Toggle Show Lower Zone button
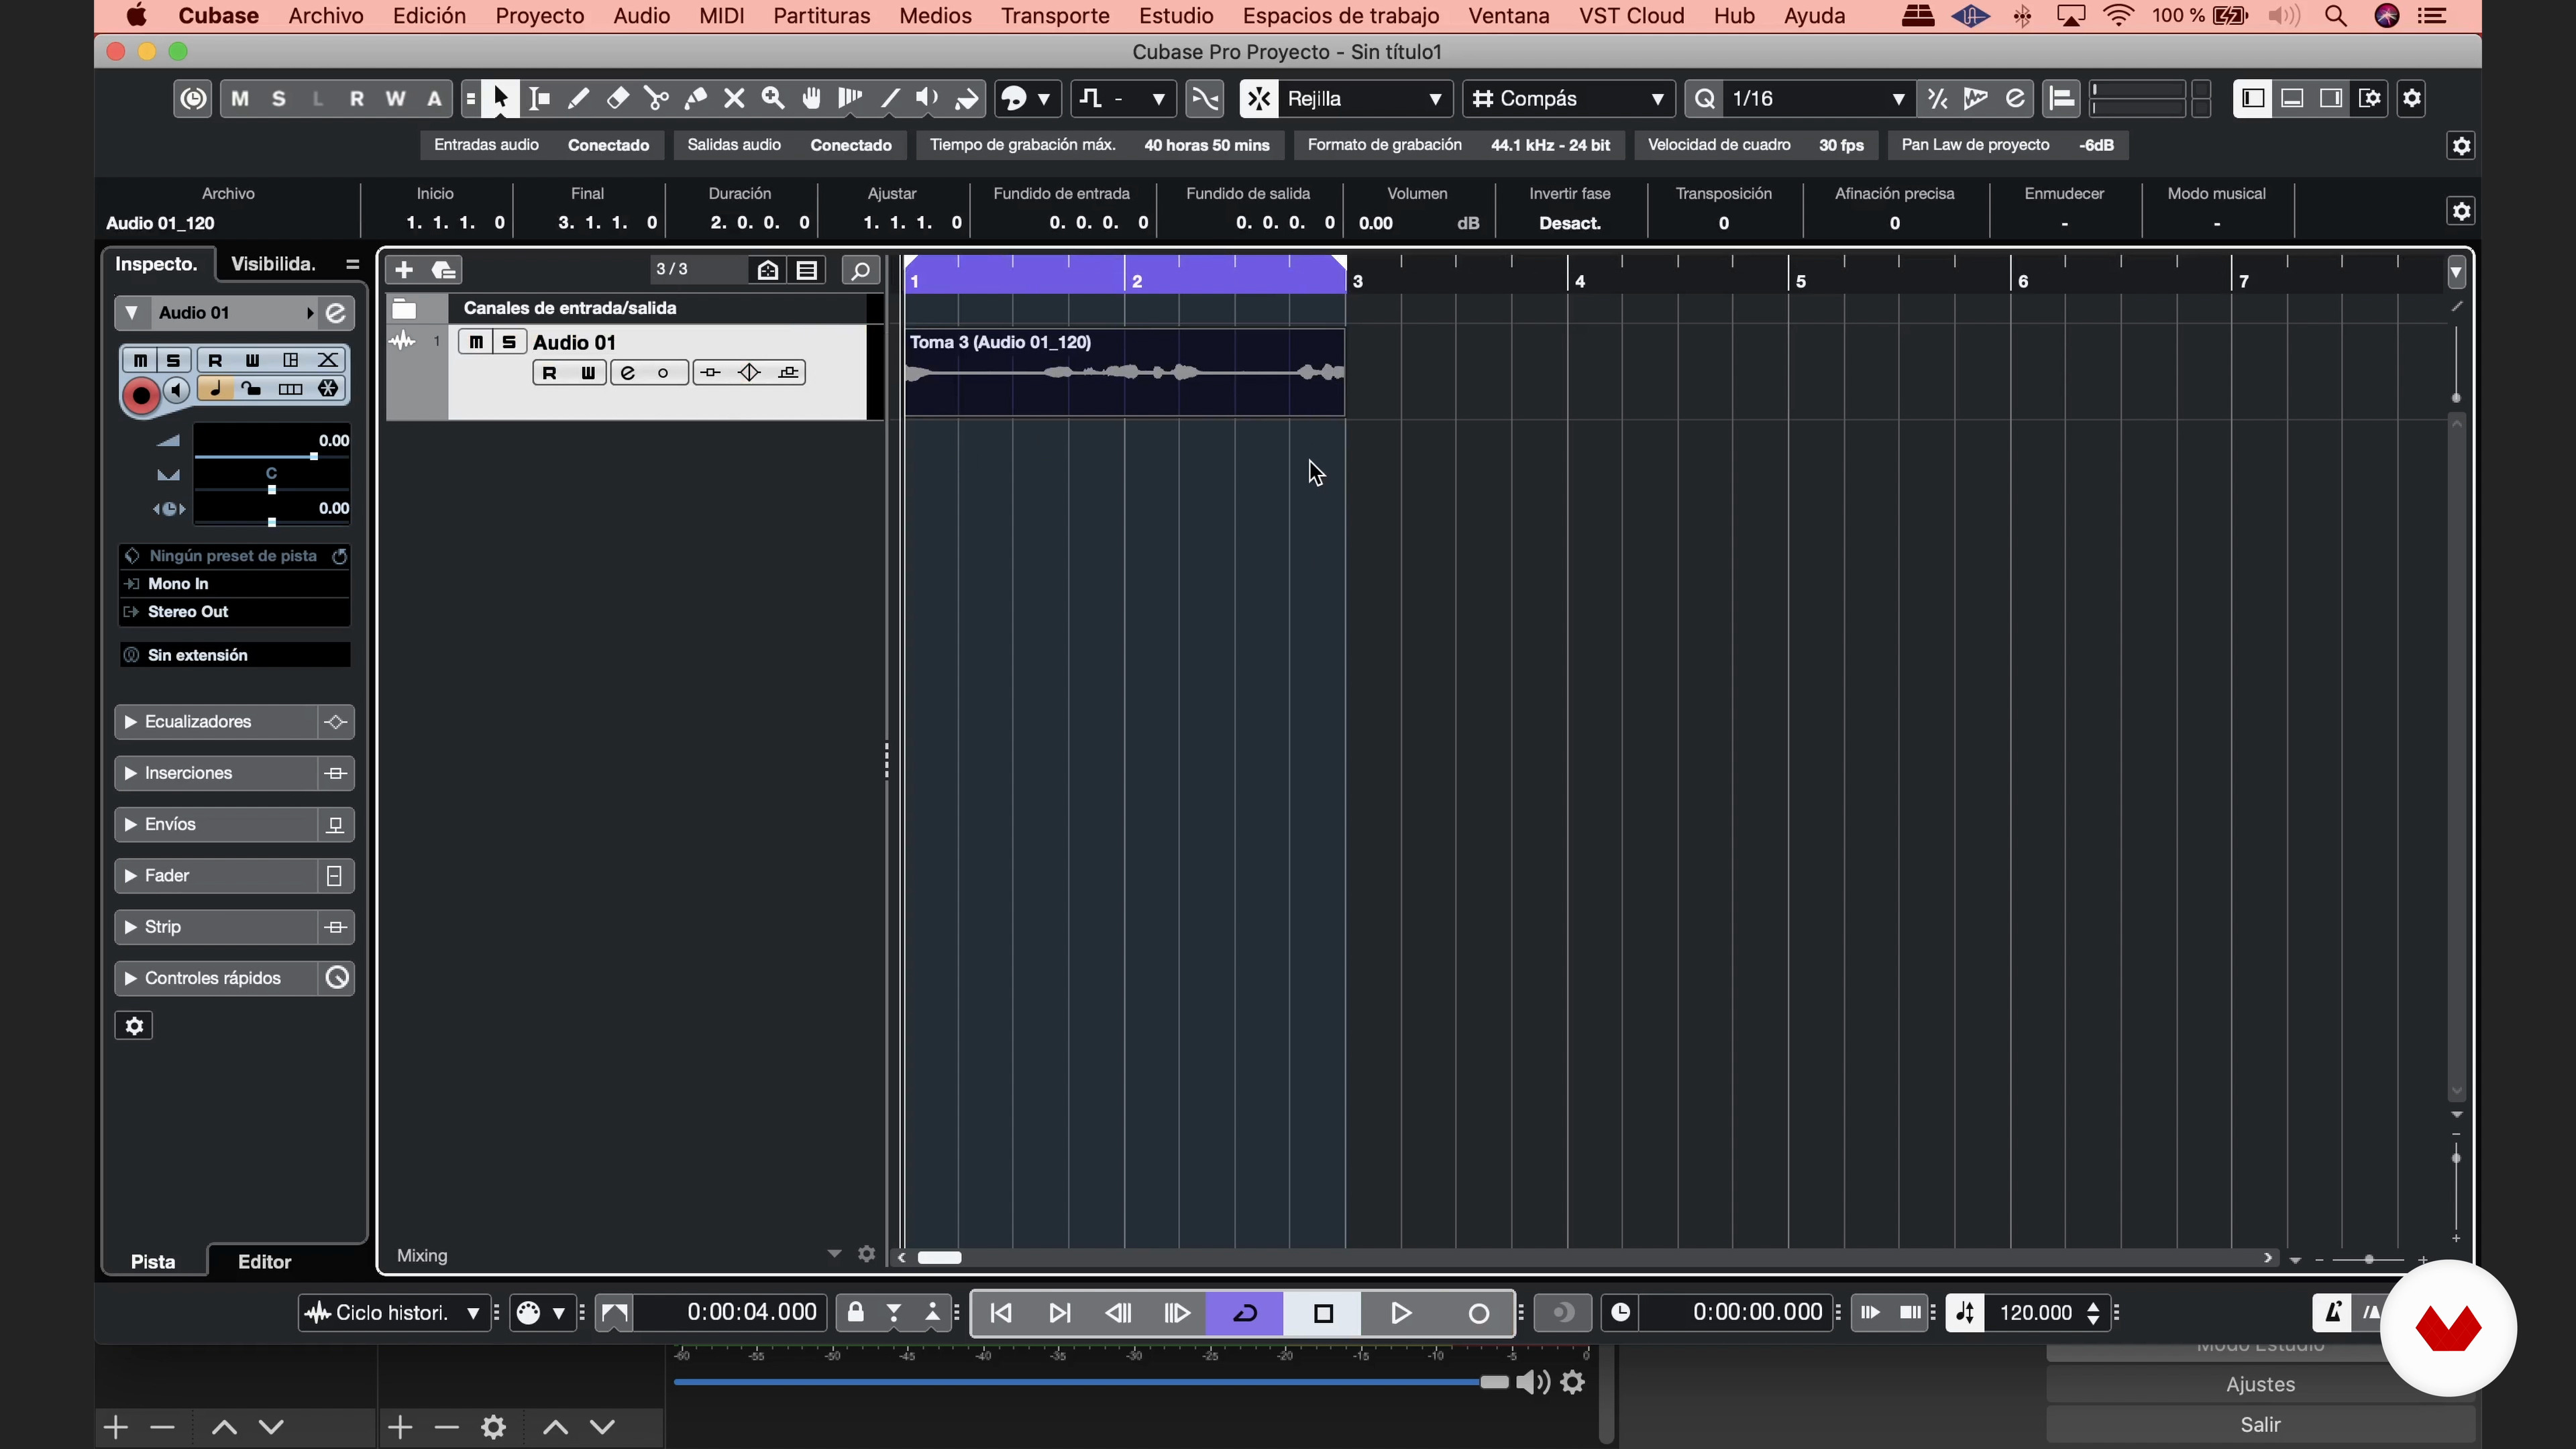The height and width of the screenshot is (1449, 2576). pos(2292,98)
